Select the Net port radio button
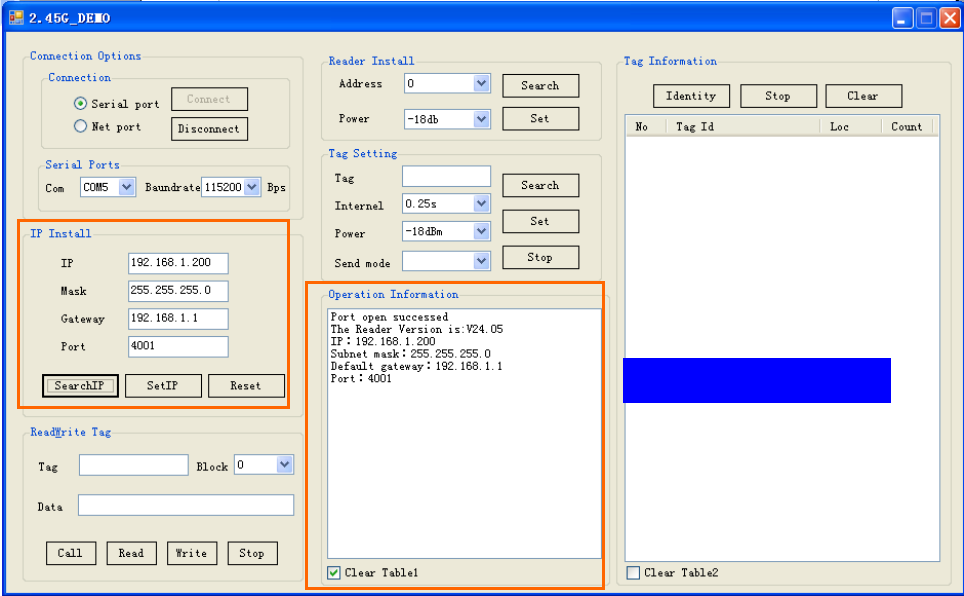Viewport: 964px width, 596px height. click(80, 126)
